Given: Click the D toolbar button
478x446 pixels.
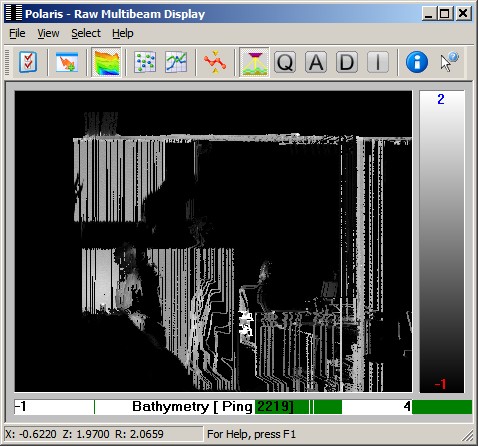Looking at the screenshot, I should tap(347, 62).
